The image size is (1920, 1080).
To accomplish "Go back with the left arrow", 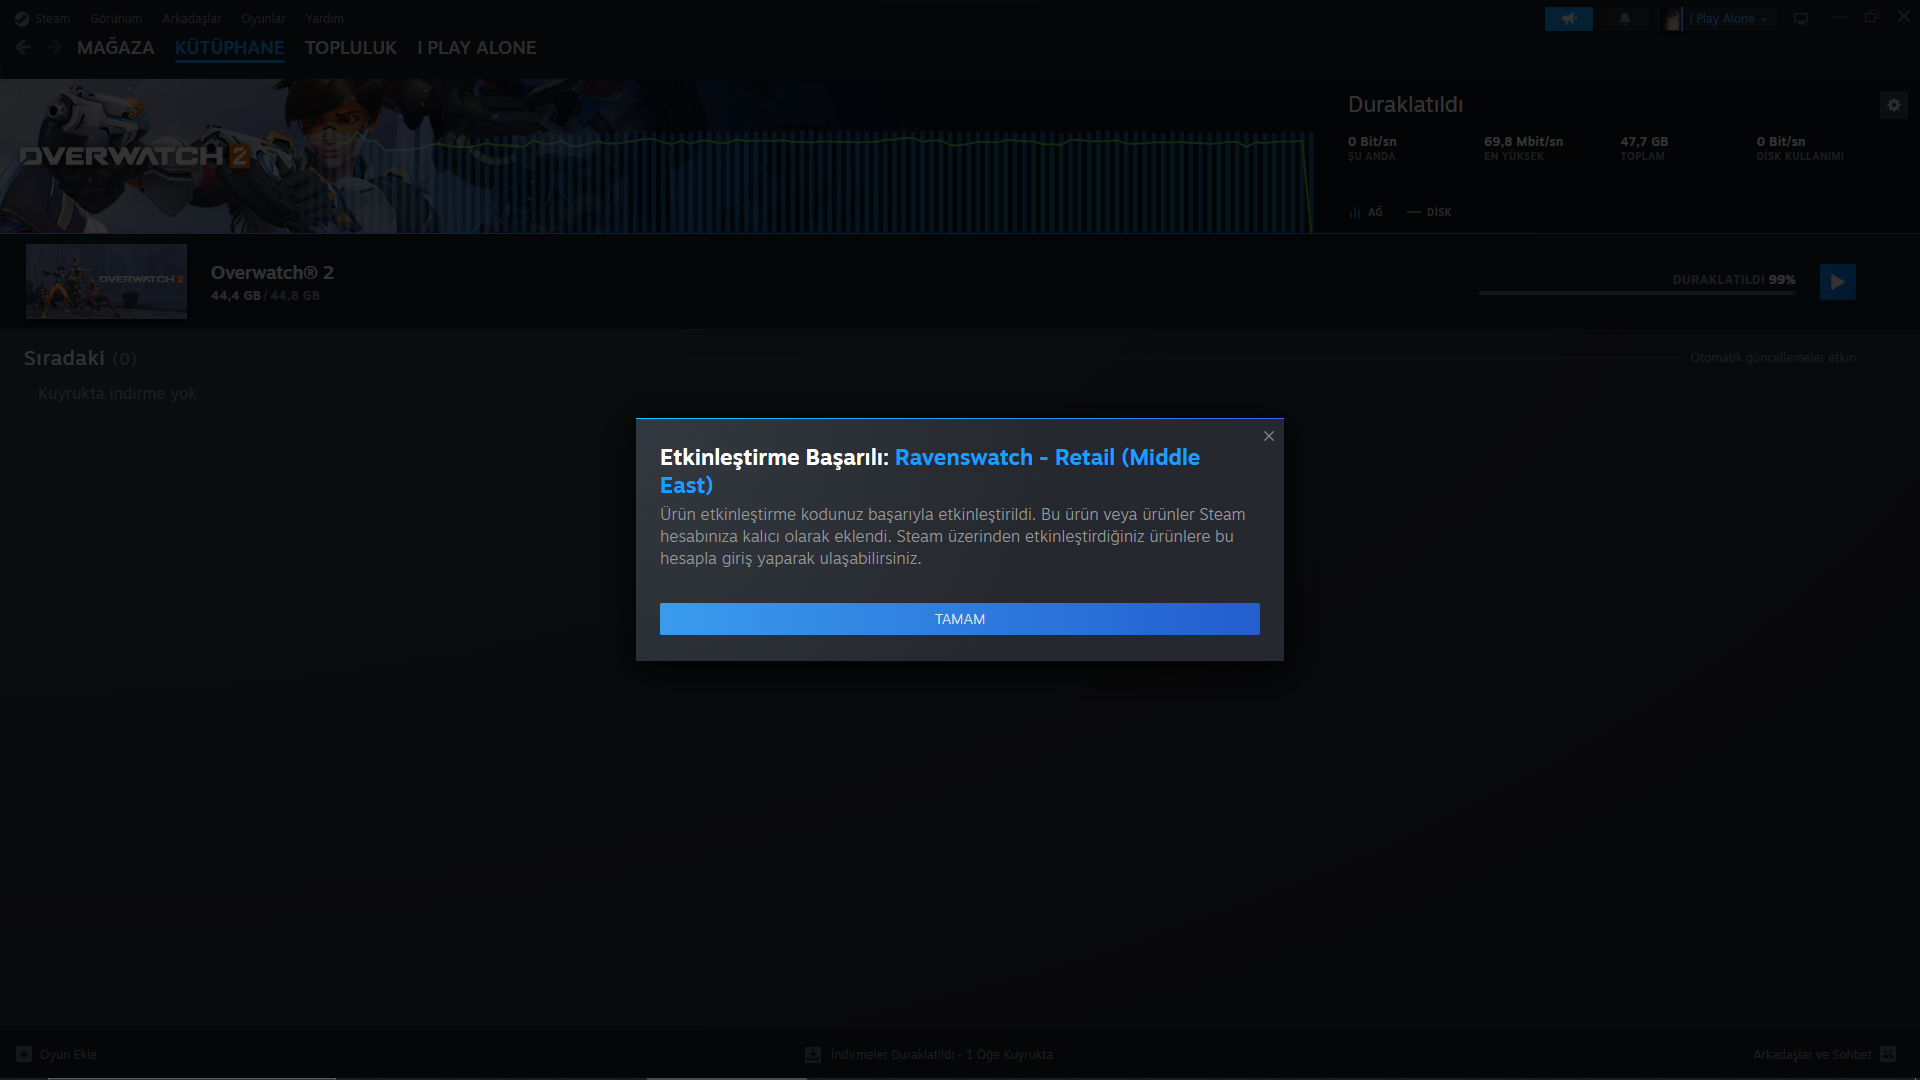I will [24, 47].
